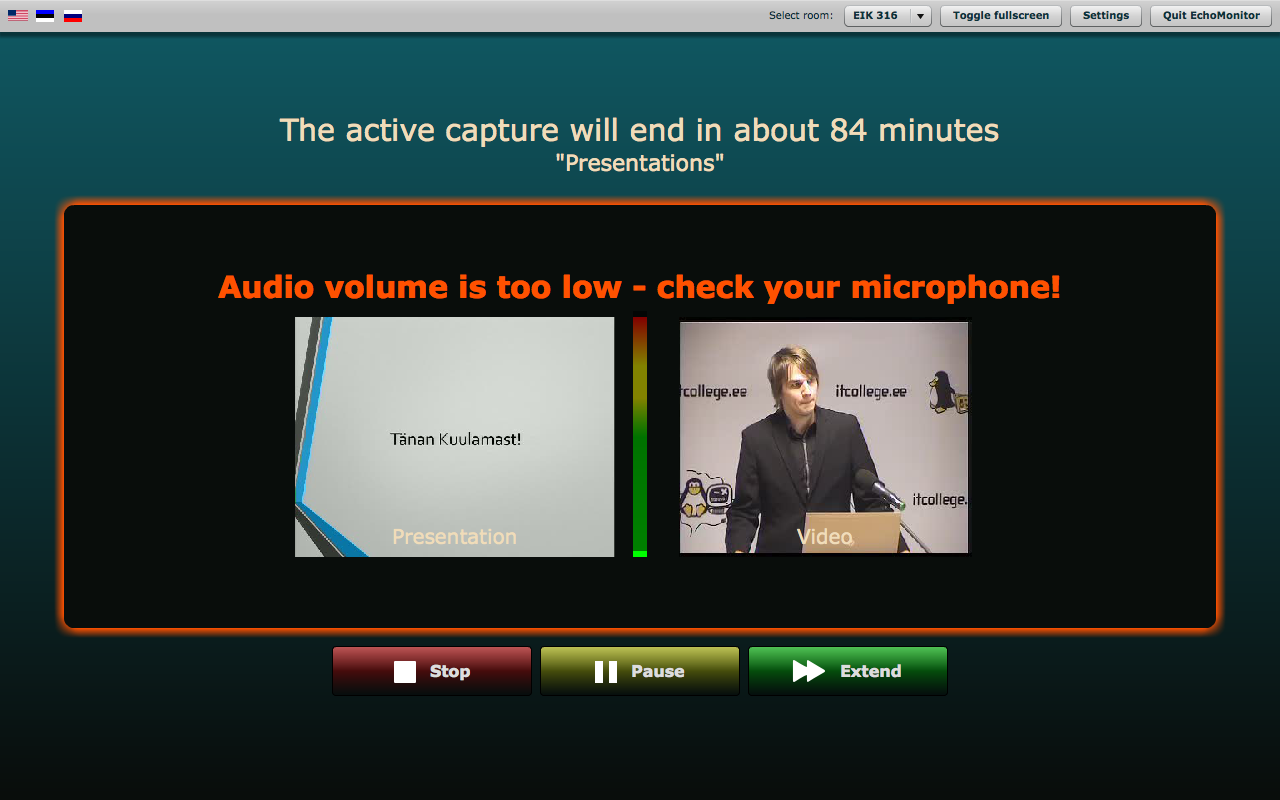The image size is (1280, 800).
Task: Switch language using the Estonian flag
Action: coord(45,16)
